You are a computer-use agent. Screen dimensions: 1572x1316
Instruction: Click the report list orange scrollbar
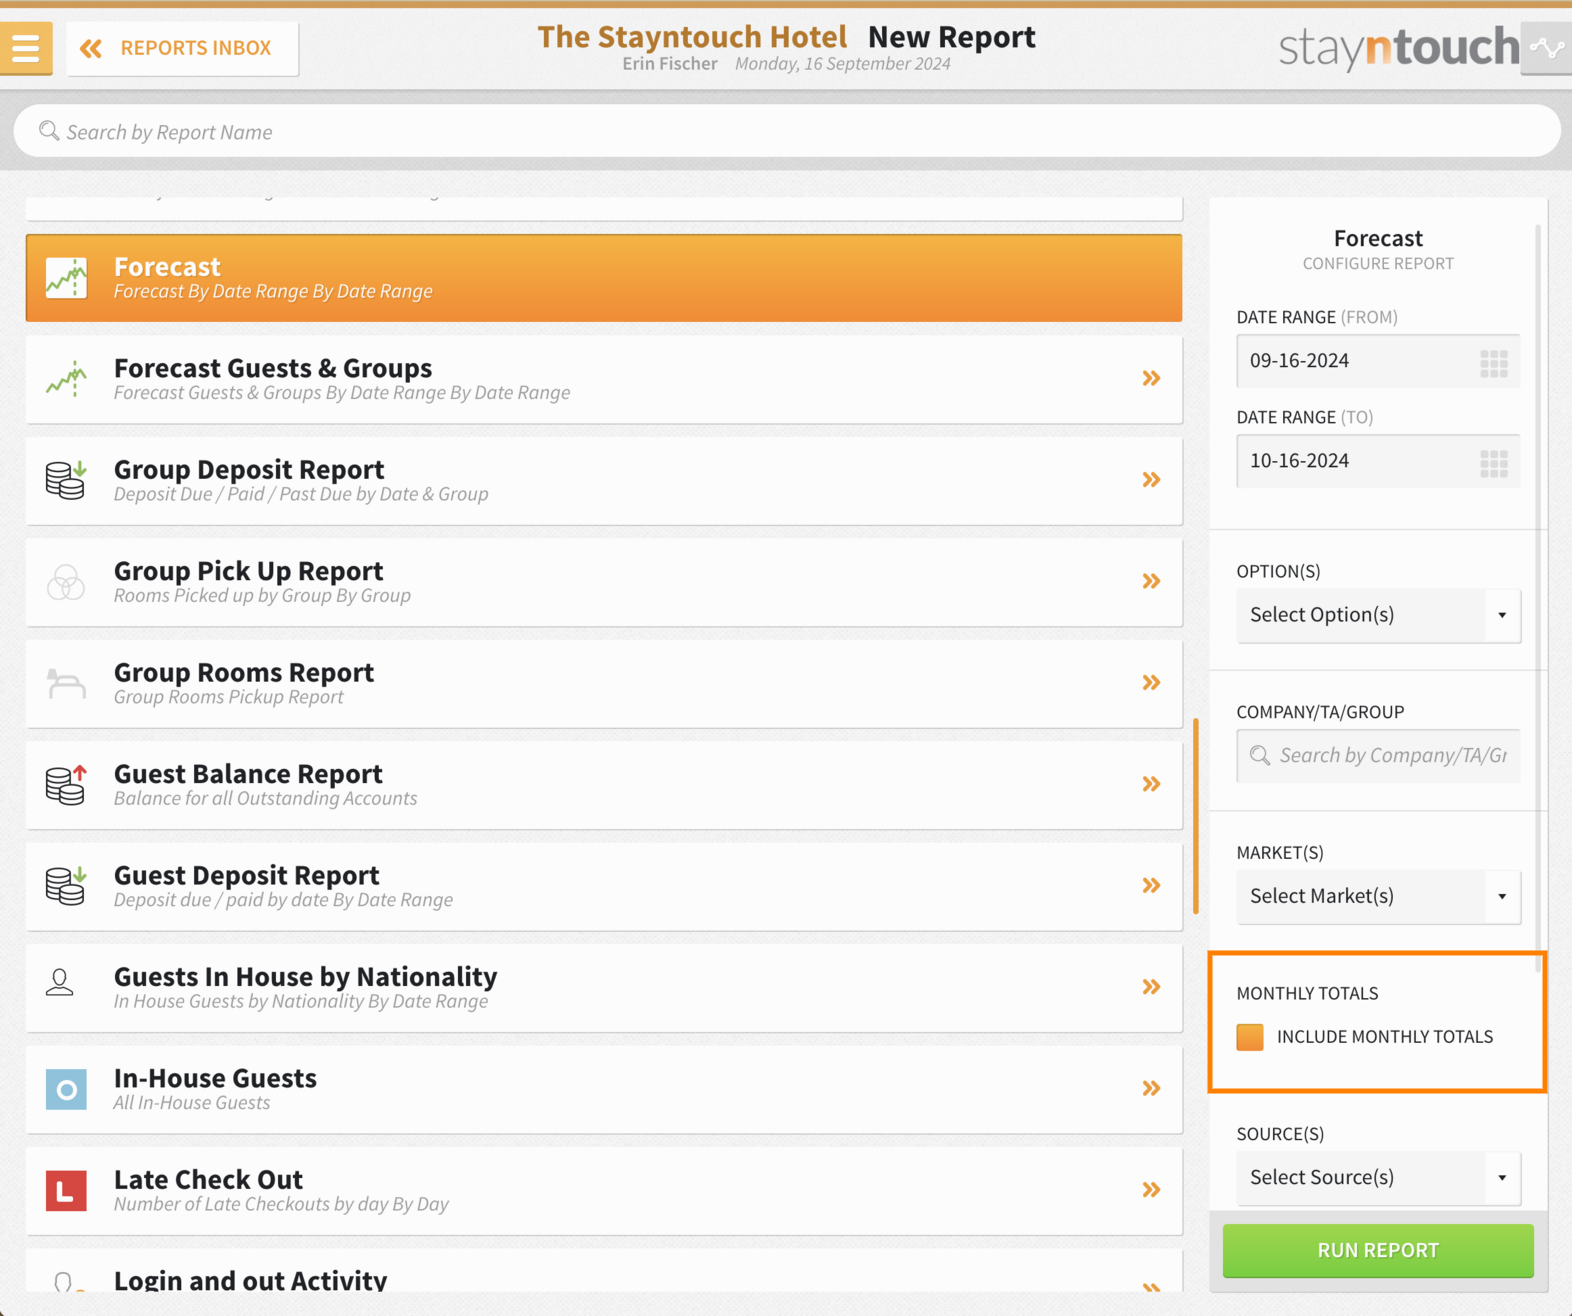1196,816
